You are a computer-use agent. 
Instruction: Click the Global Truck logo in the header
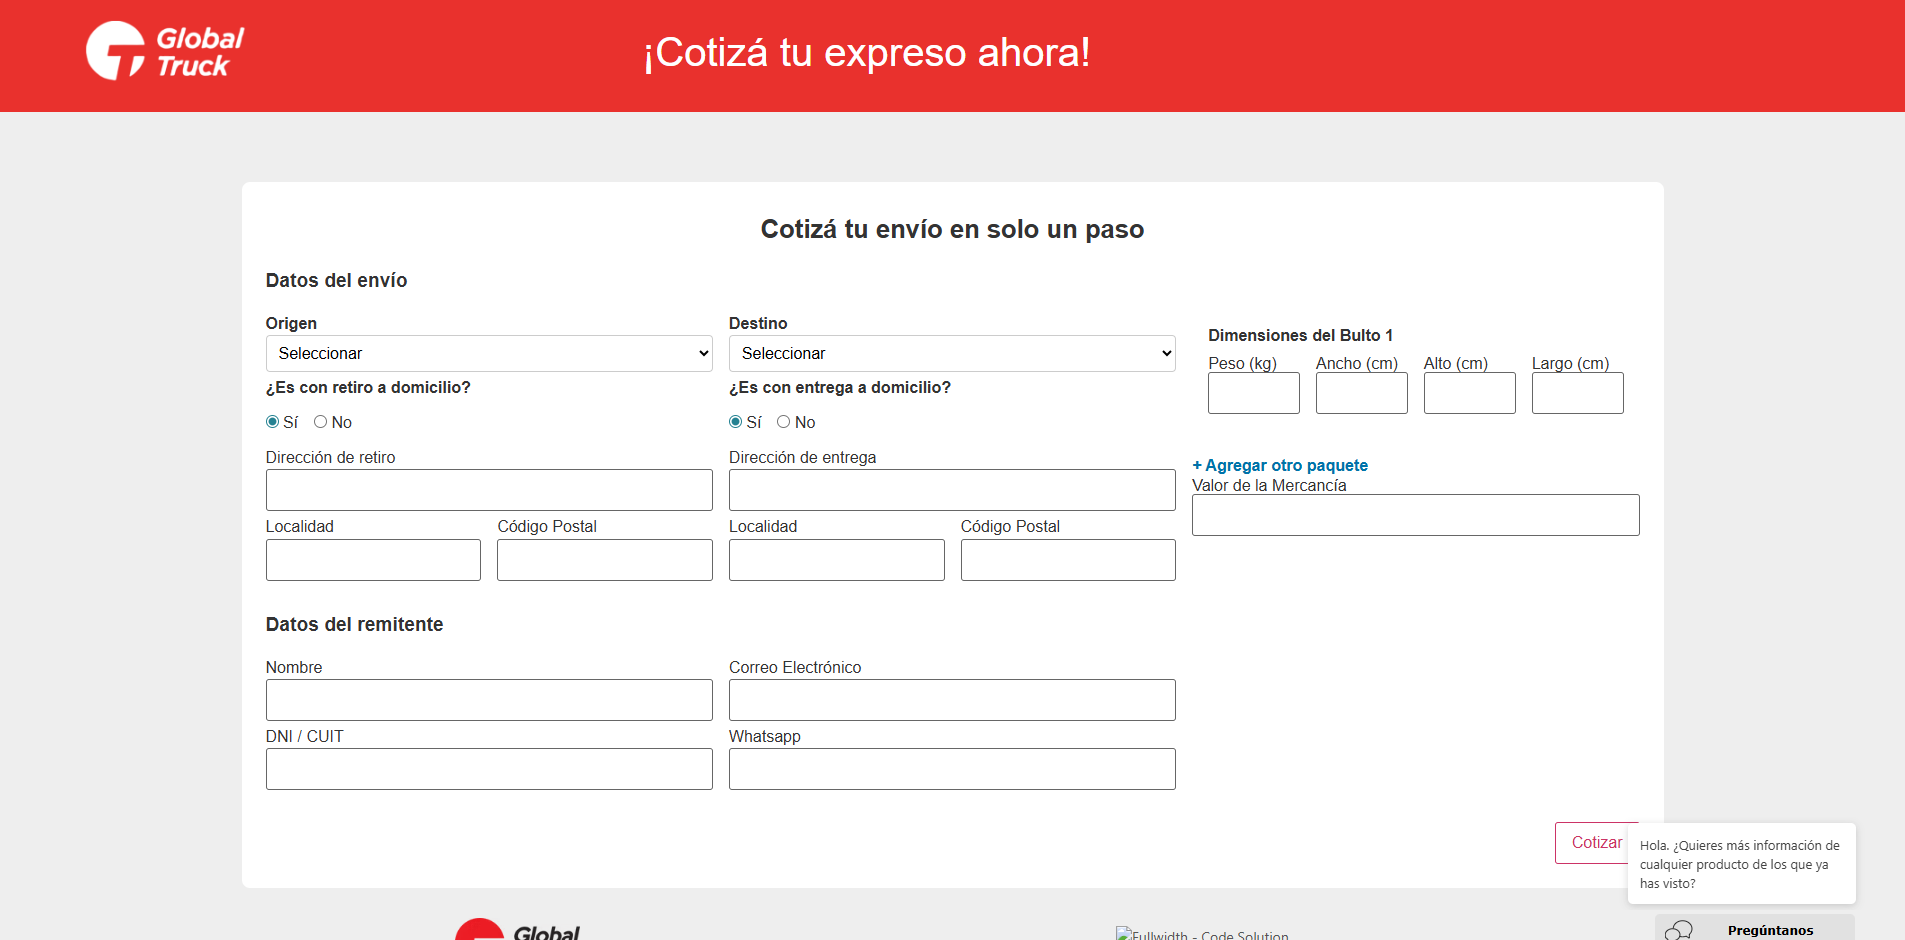coord(165,51)
